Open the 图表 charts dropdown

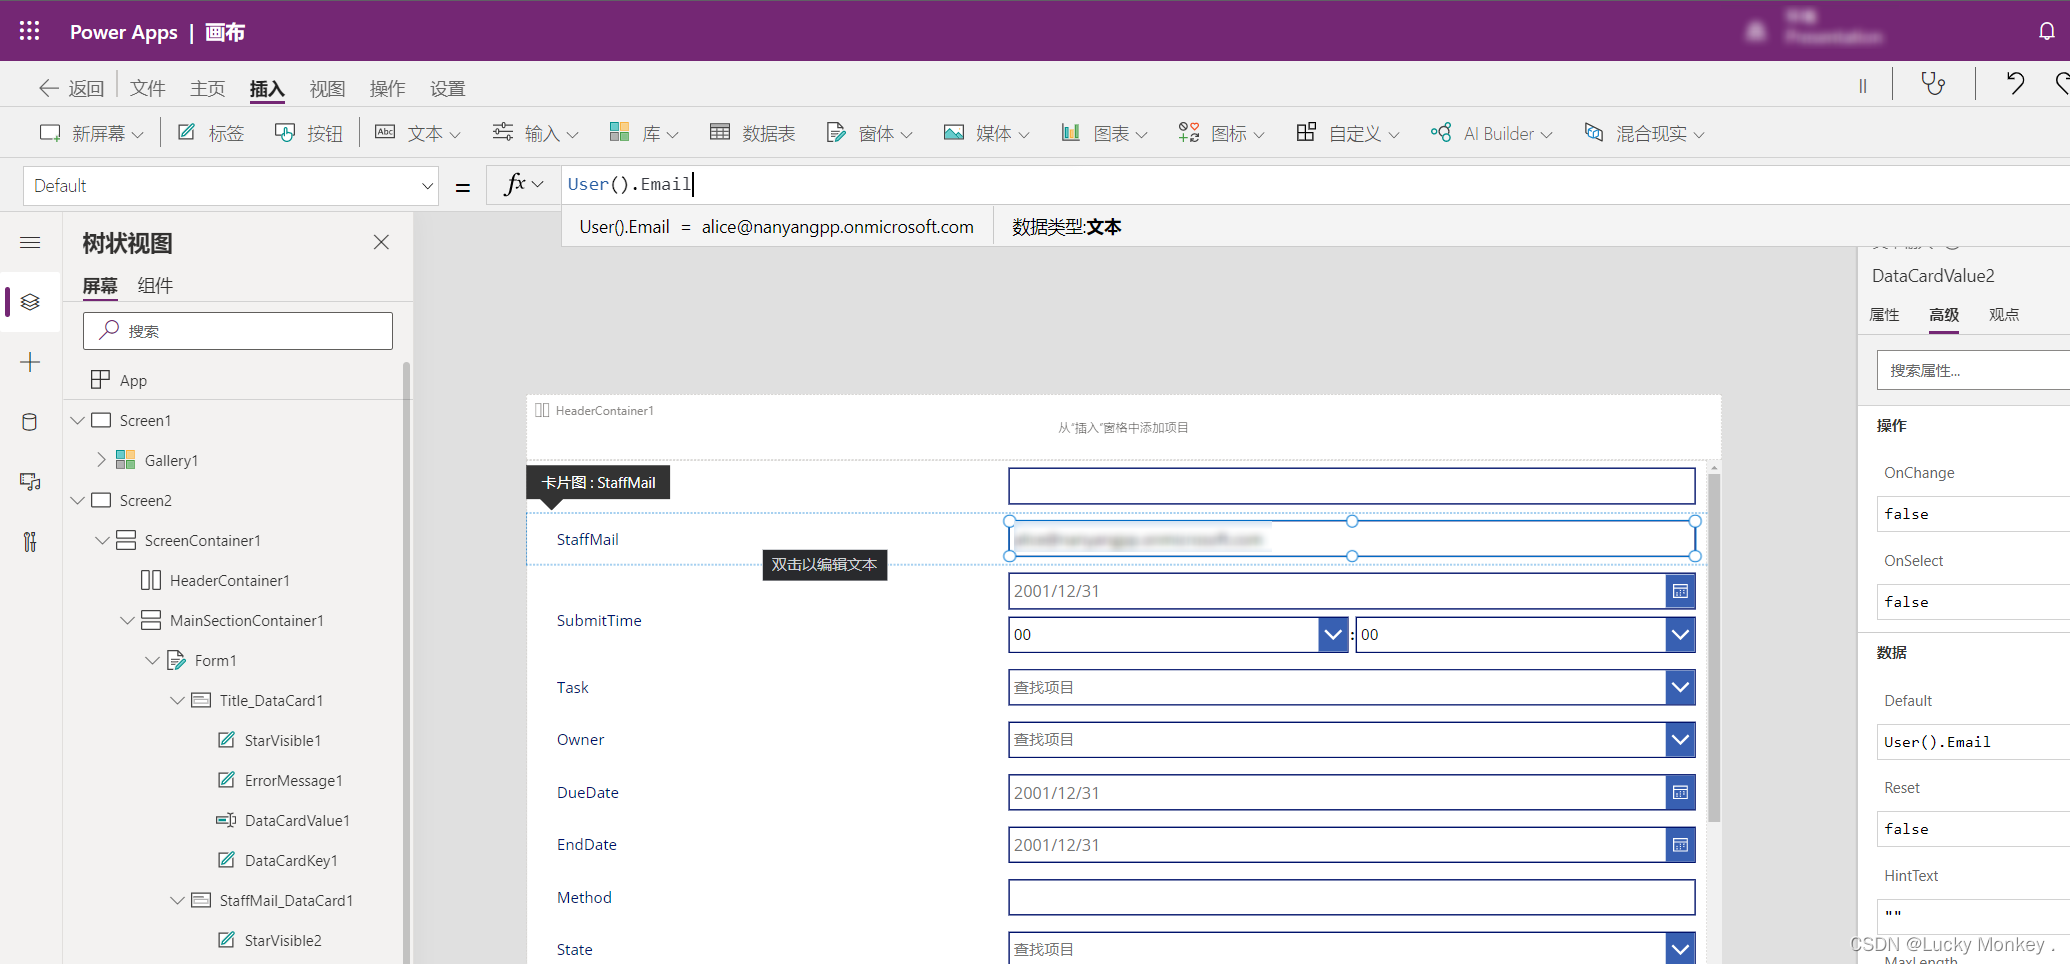pos(1104,133)
